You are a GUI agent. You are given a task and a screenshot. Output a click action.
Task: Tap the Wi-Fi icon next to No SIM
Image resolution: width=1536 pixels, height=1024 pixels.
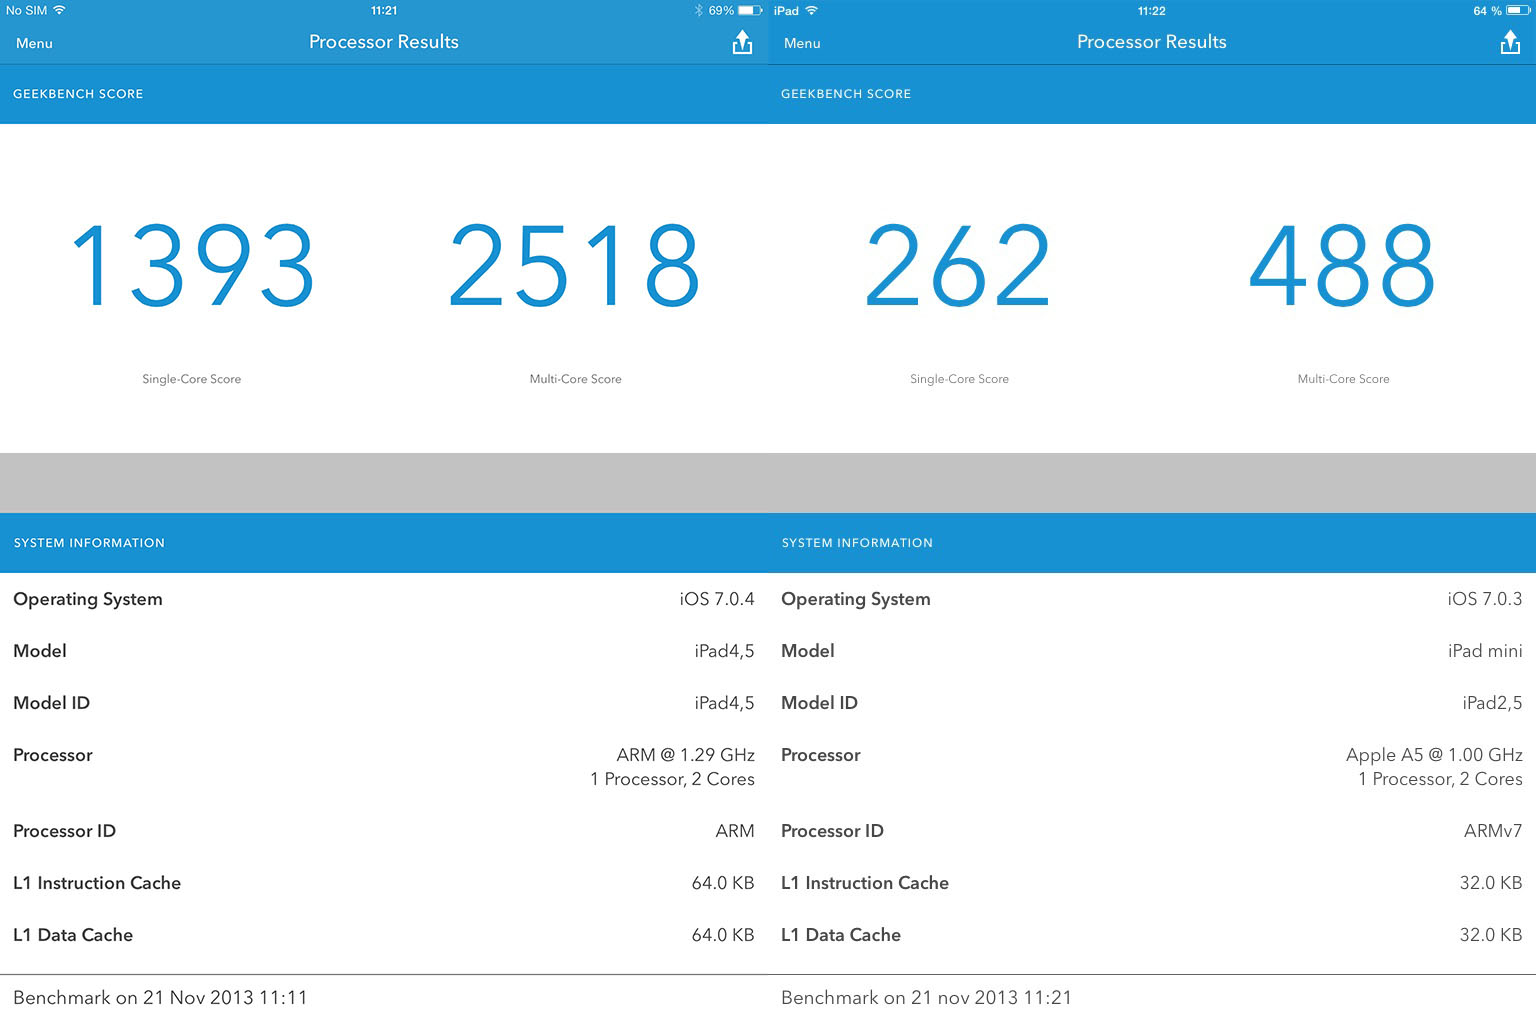[60, 10]
